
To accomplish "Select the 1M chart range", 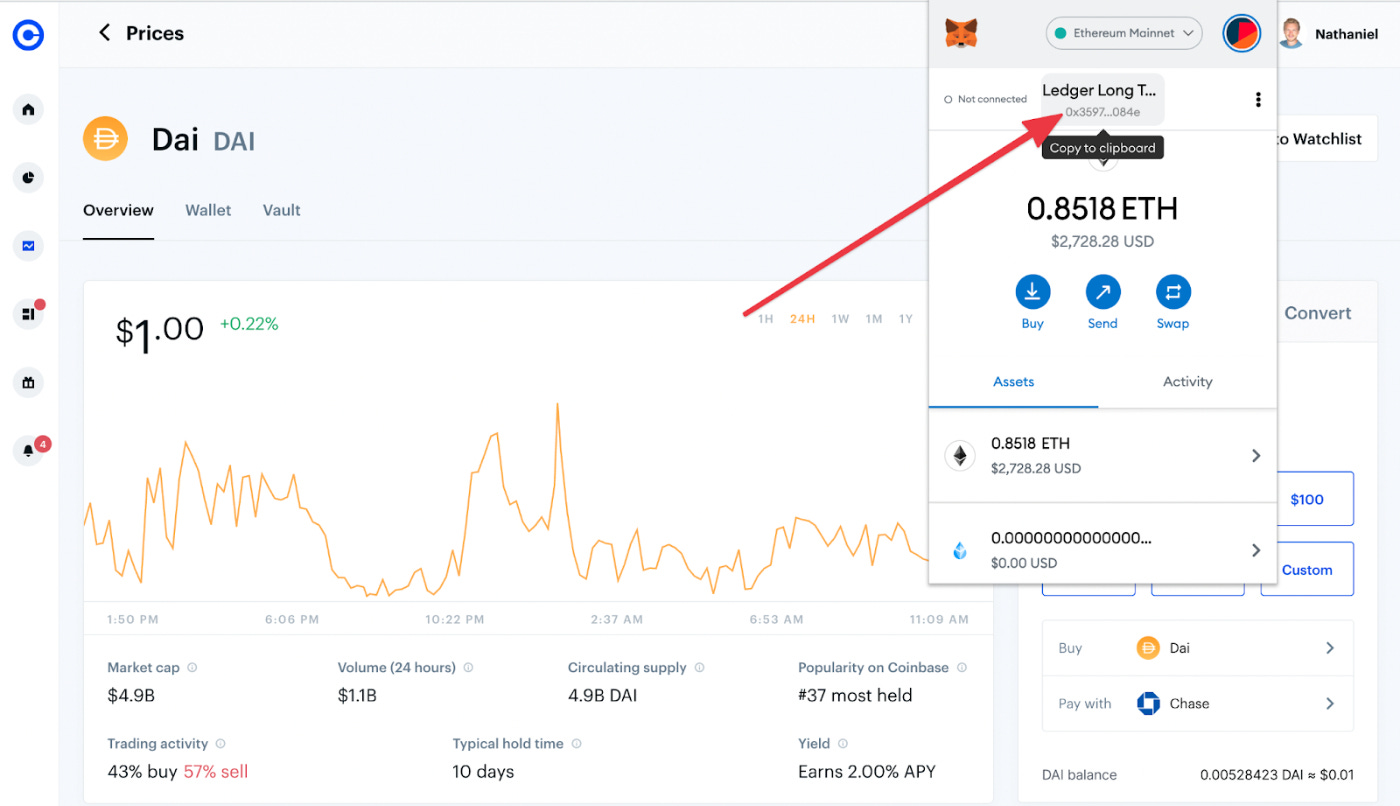I will pyautogui.click(x=874, y=319).
